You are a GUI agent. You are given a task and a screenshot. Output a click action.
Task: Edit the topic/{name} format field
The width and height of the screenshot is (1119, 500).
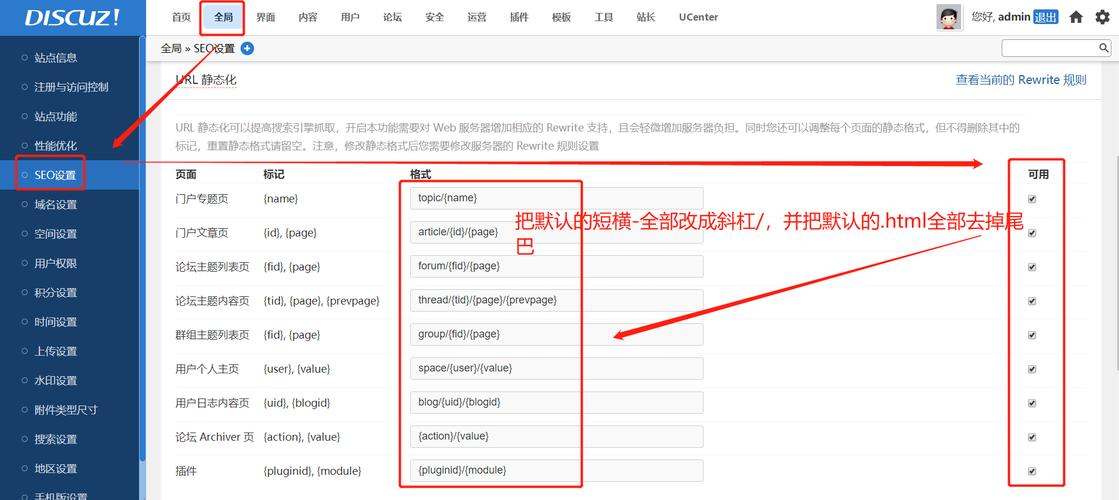click(x=557, y=198)
